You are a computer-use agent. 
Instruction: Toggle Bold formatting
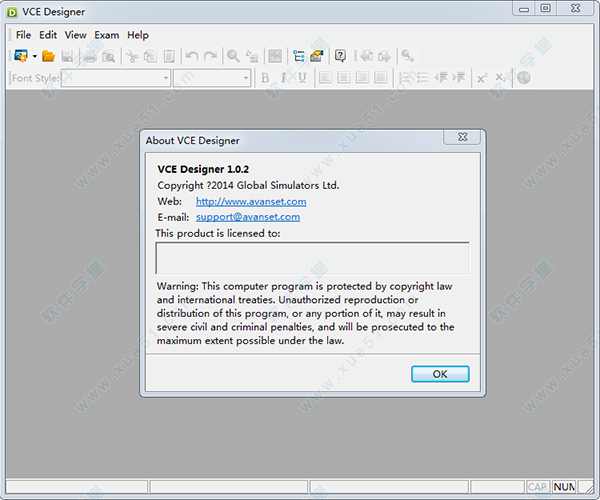(x=265, y=78)
